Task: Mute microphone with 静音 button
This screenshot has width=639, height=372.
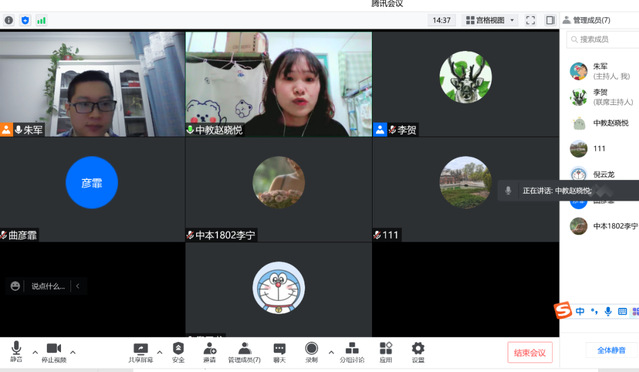Action: (16, 352)
